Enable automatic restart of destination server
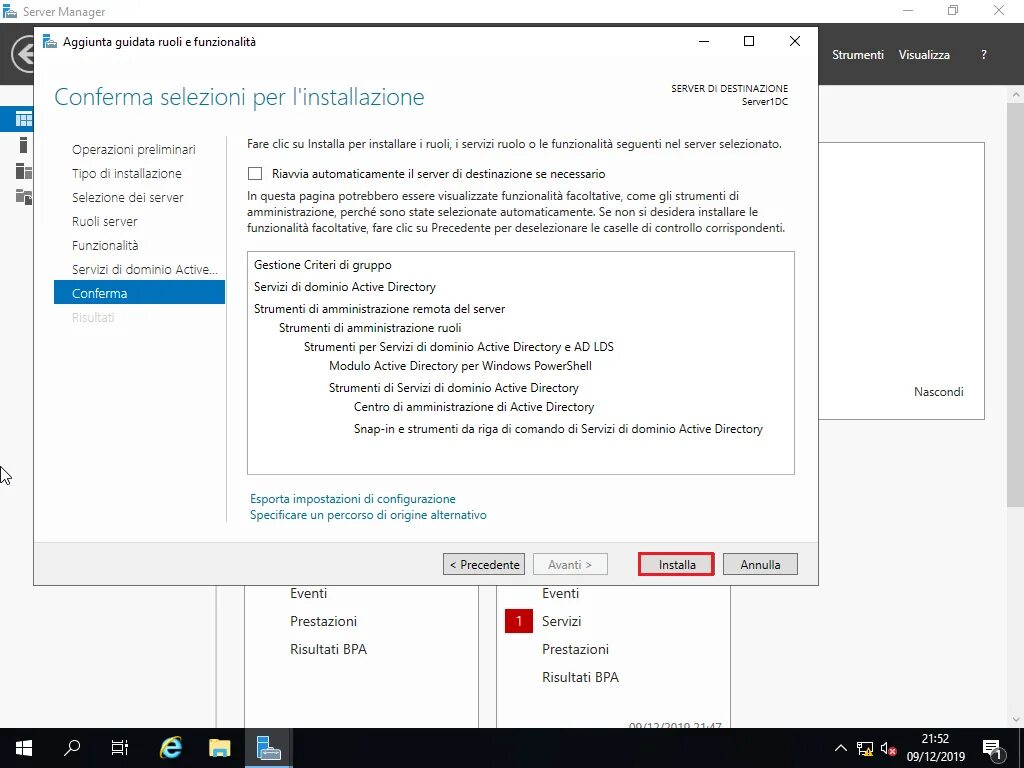Viewport: 1024px width, 768px height. pos(255,174)
